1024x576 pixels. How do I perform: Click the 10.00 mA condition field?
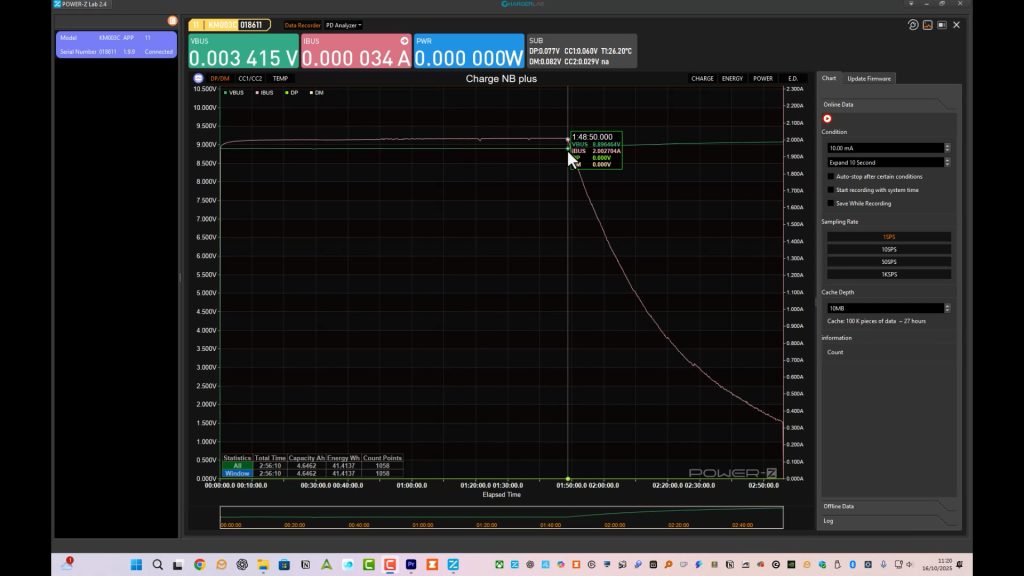point(884,148)
